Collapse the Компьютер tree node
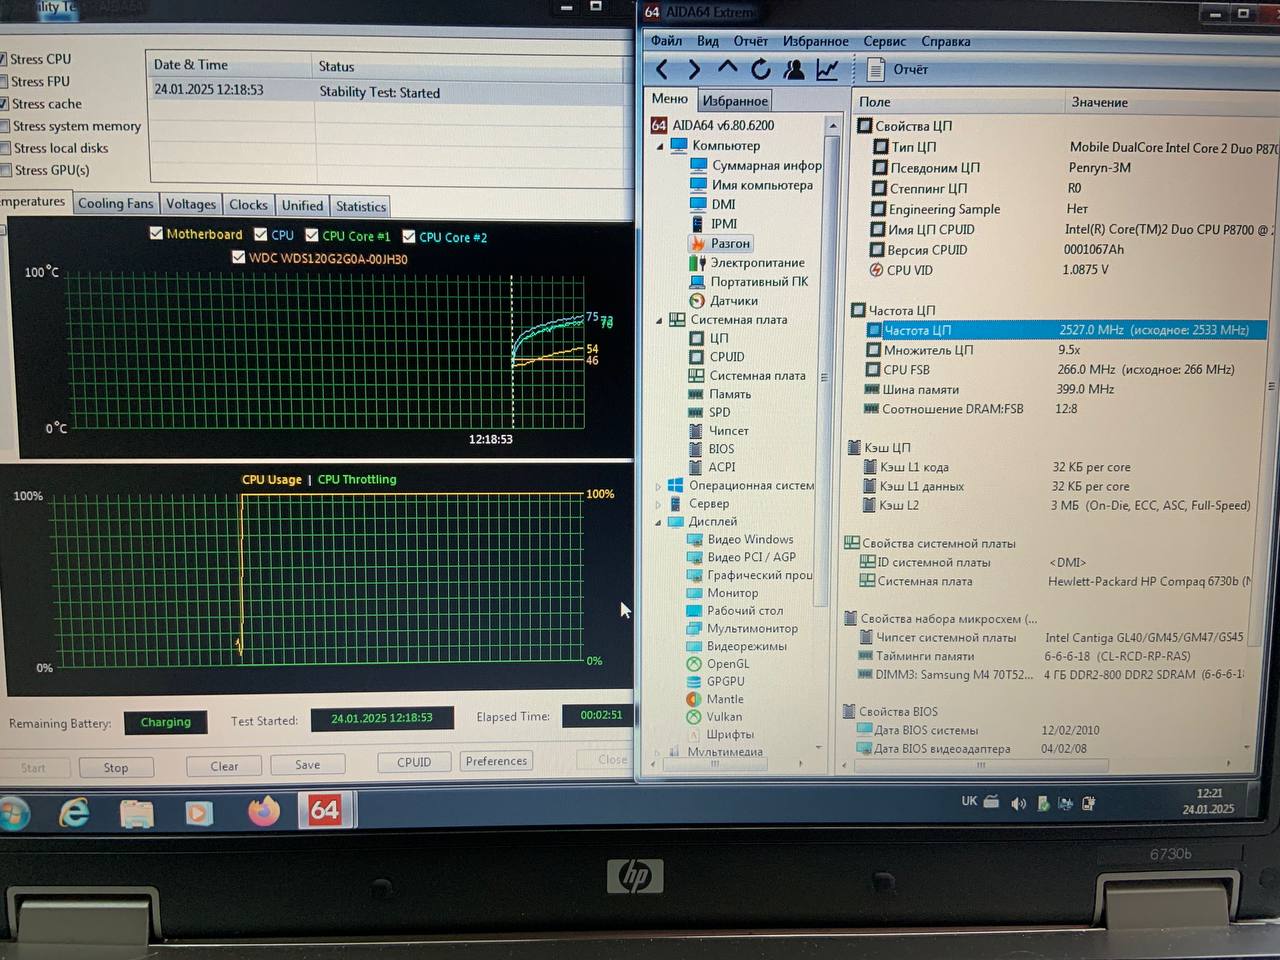The height and width of the screenshot is (960, 1280). pyautogui.click(x=660, y=146)
